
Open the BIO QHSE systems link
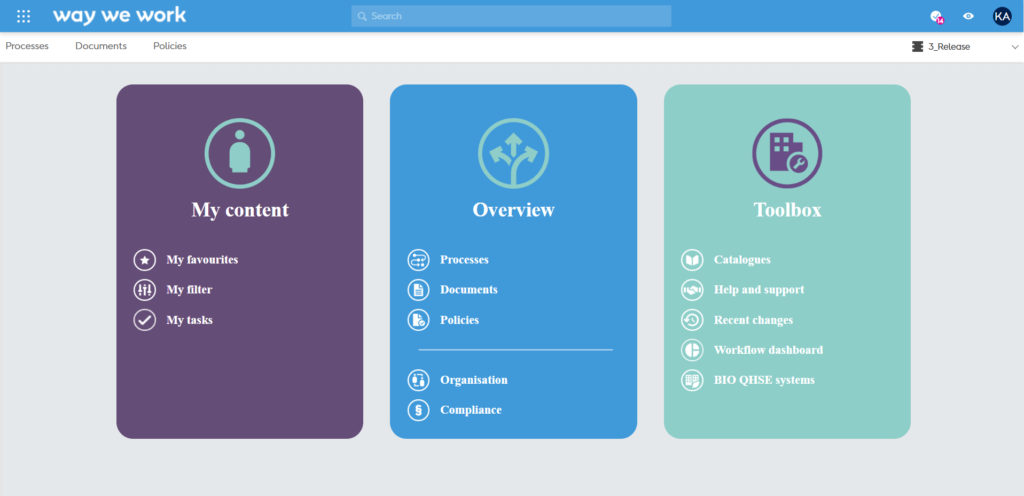pyautogui.click(x=763, y=380)
